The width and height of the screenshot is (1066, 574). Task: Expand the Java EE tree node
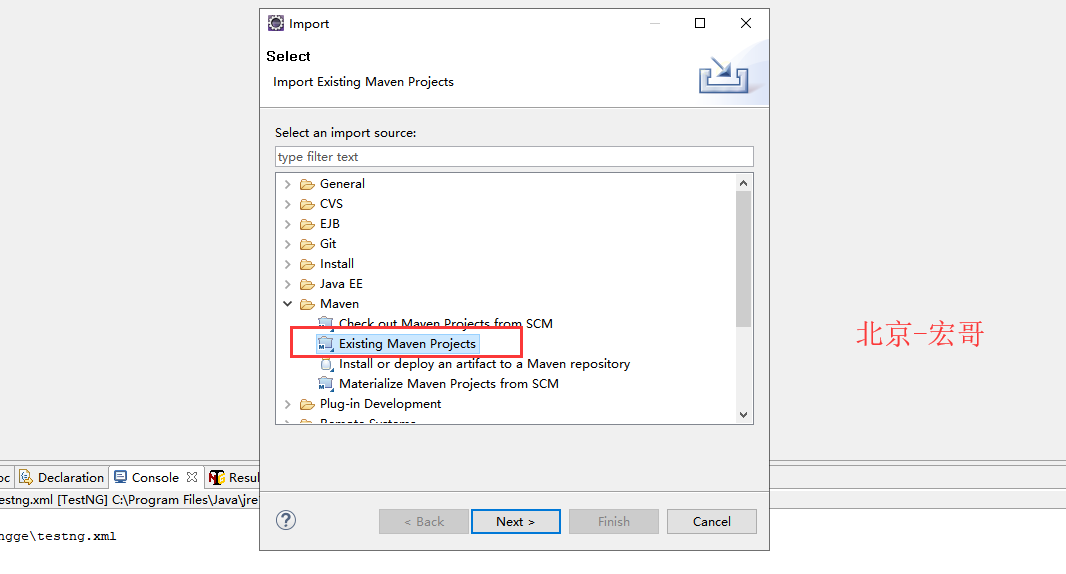click(288, 284)
